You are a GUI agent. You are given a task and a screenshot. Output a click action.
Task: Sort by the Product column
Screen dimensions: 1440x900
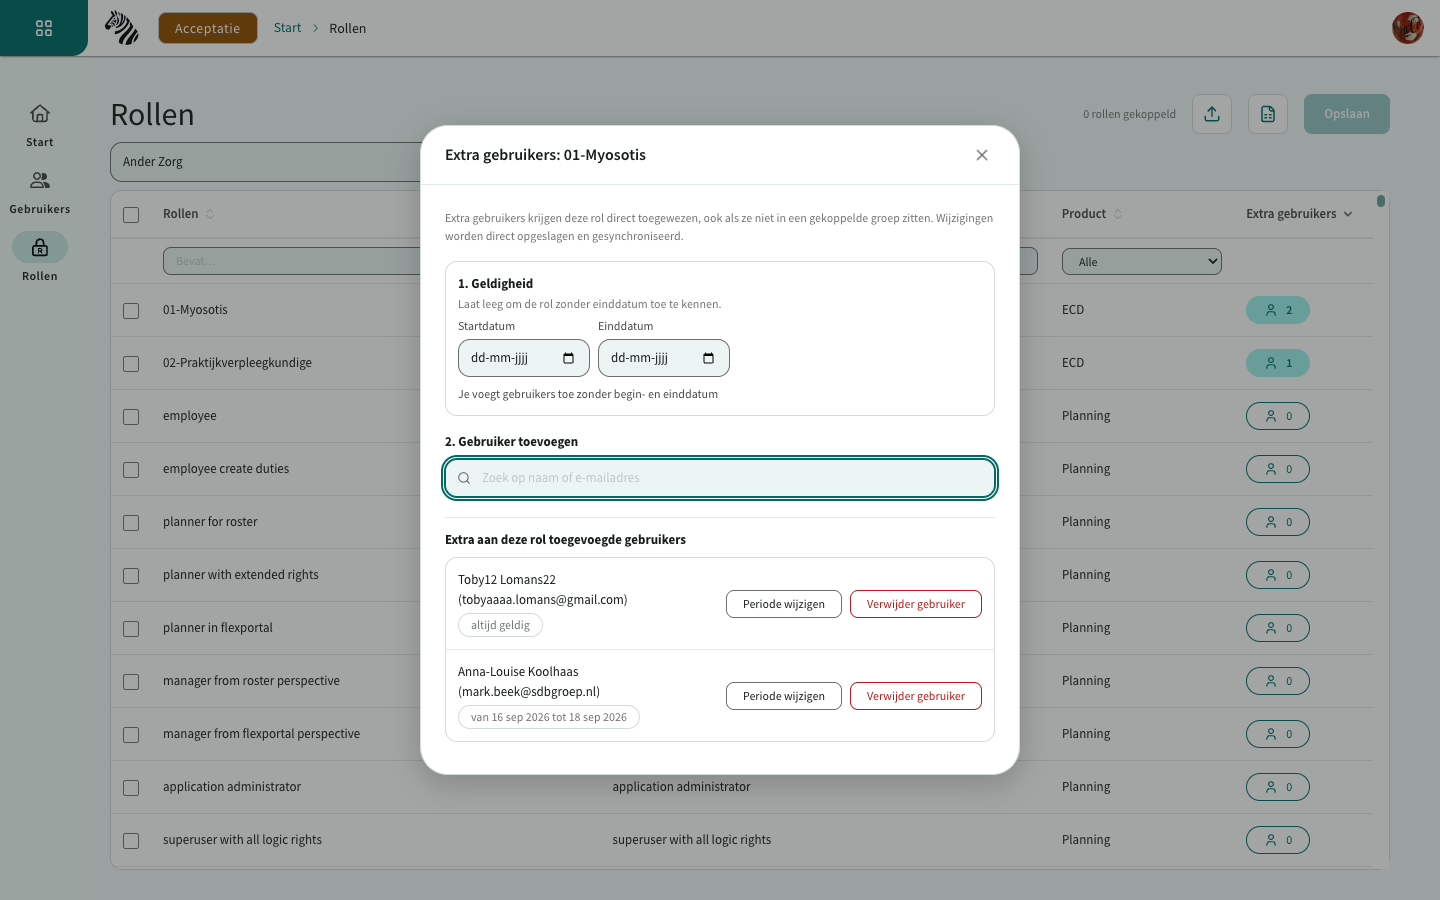click(1092, 214)
